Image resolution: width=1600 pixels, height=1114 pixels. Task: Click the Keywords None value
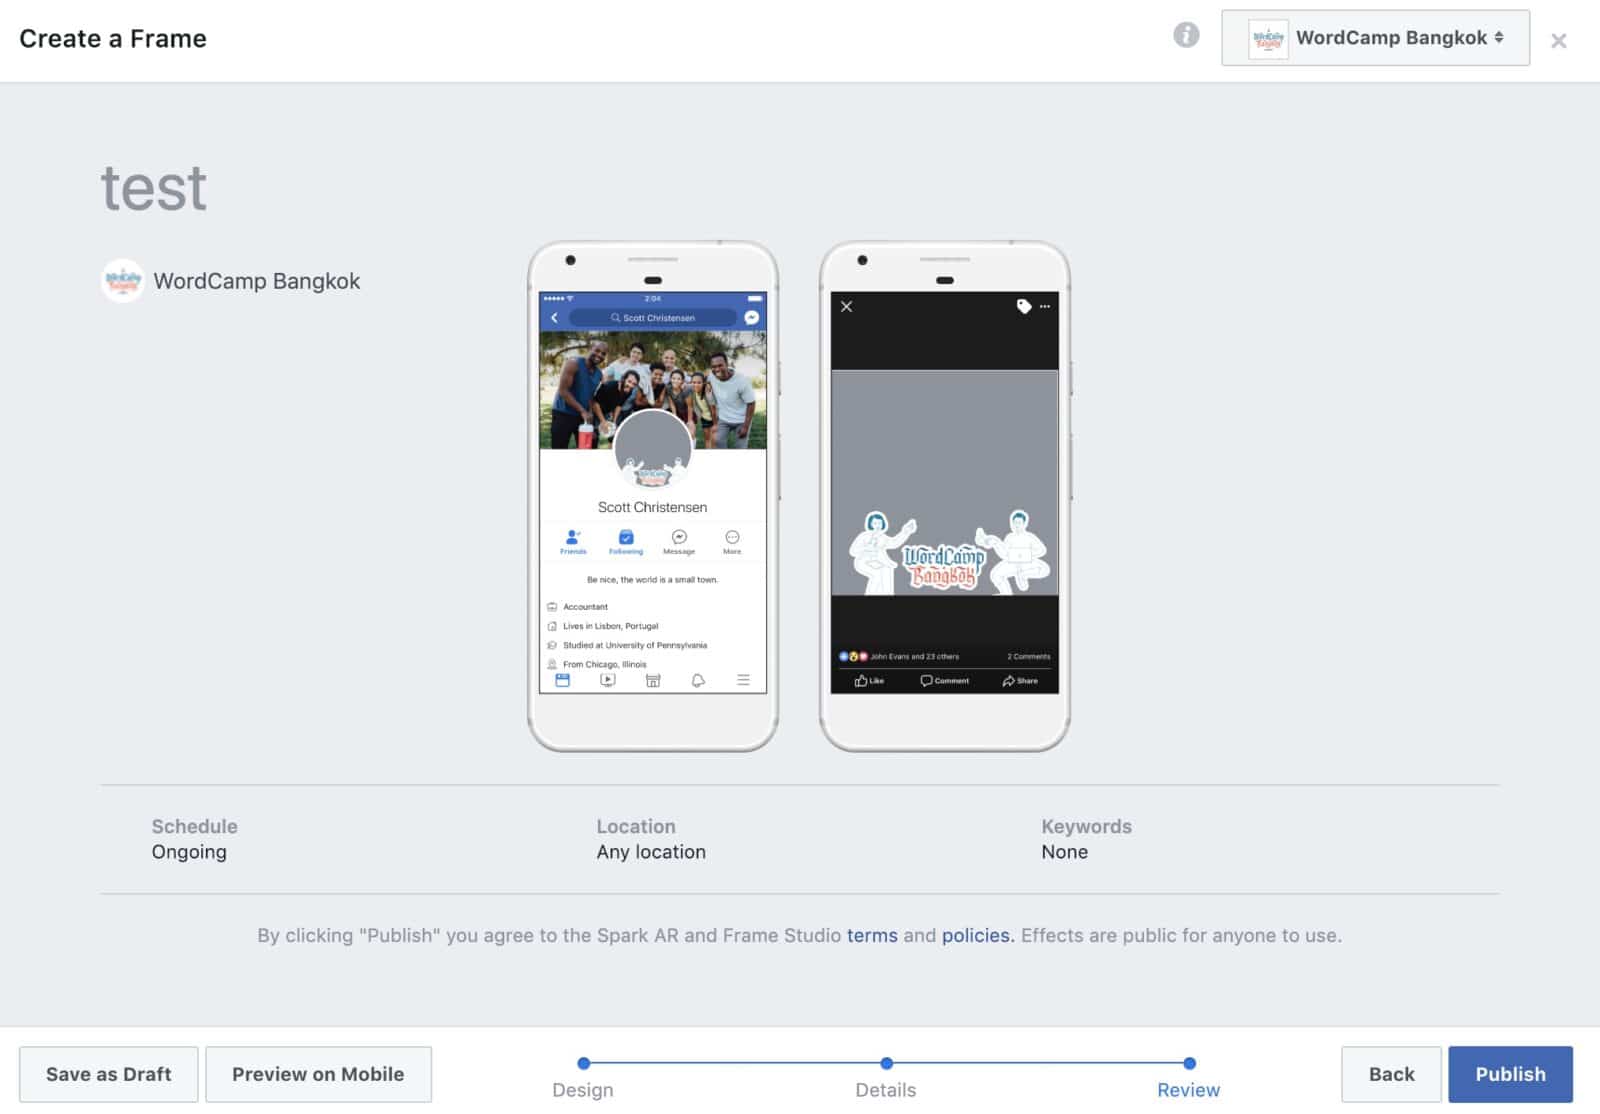(x=1065, y=852)
